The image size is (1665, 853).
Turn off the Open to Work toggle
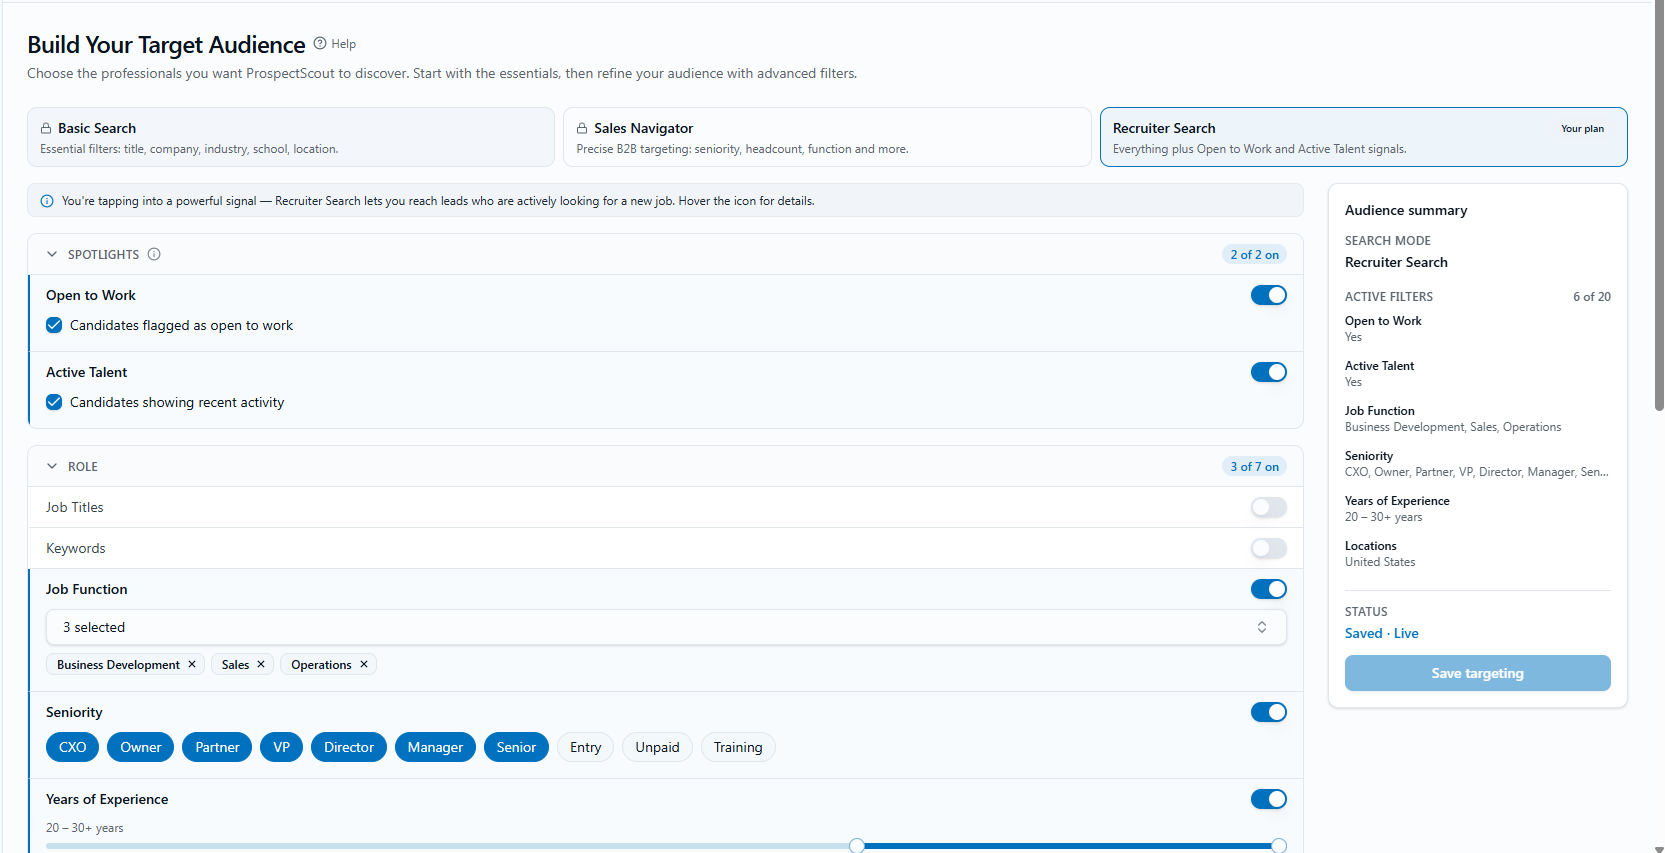click(x=1269, y=295)
